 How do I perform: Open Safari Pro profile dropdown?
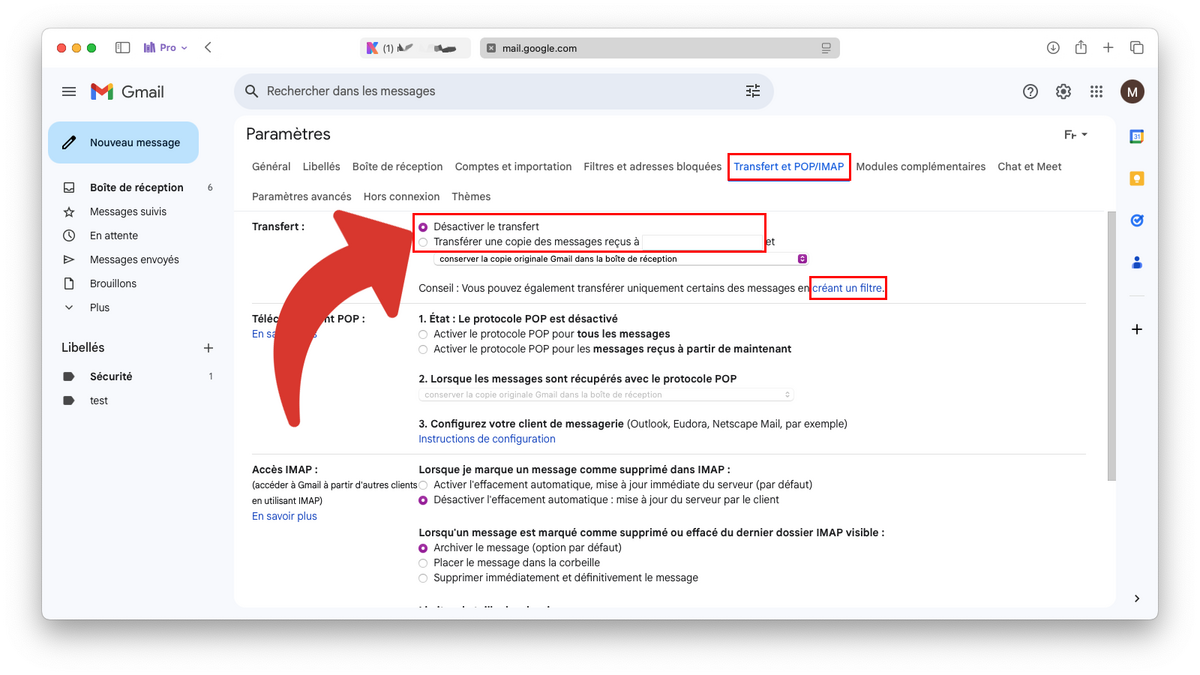165,47
